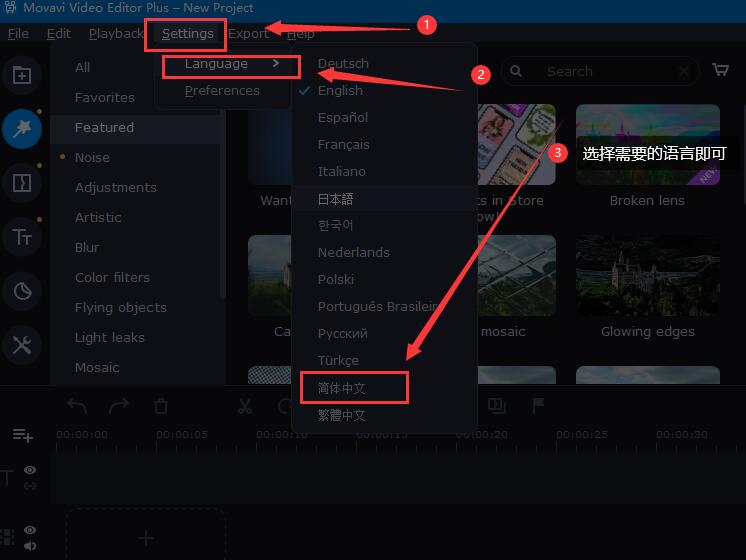Open the Favorites filter category
This screenshot has width=746, height=560.
105,98
